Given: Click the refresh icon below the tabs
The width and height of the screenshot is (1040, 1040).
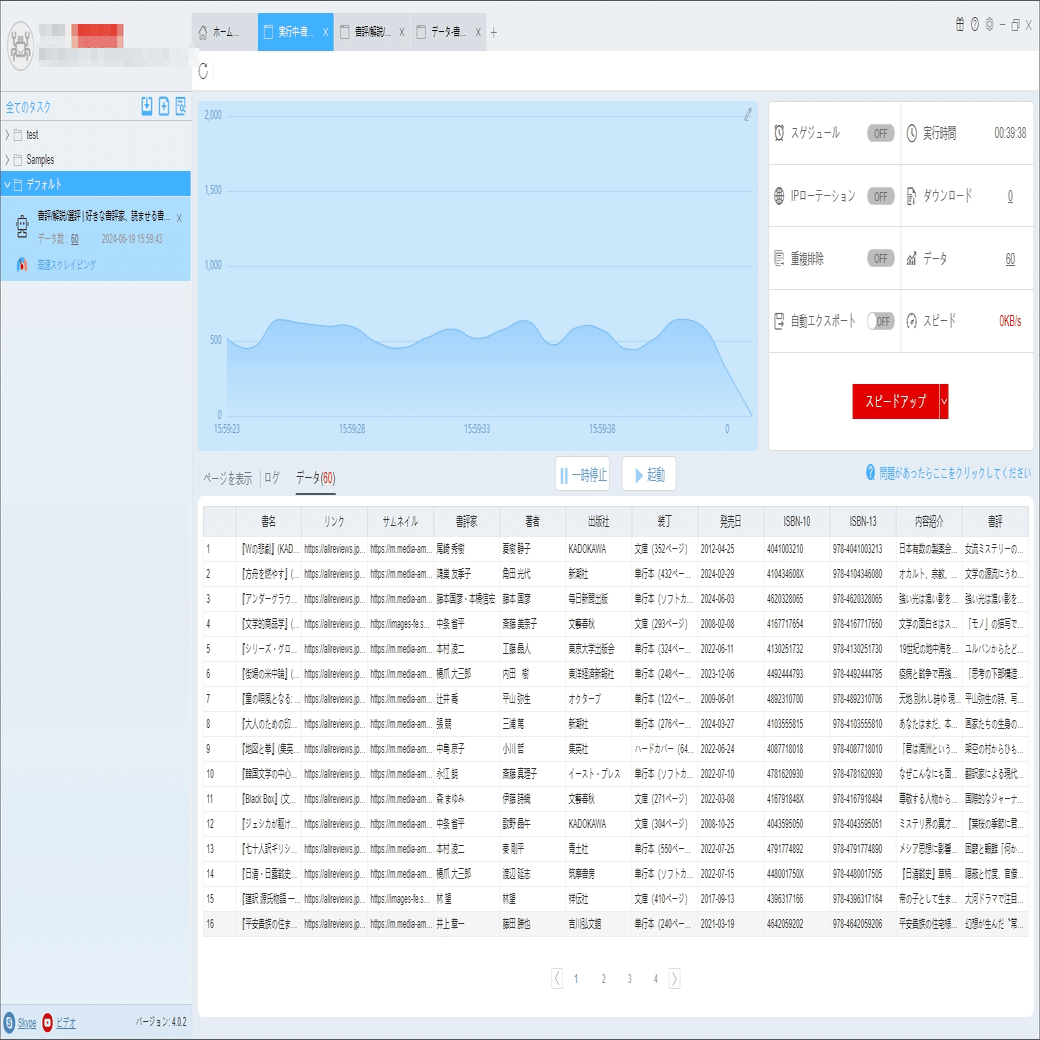Looking at the screenshot, I should (204, 71).
